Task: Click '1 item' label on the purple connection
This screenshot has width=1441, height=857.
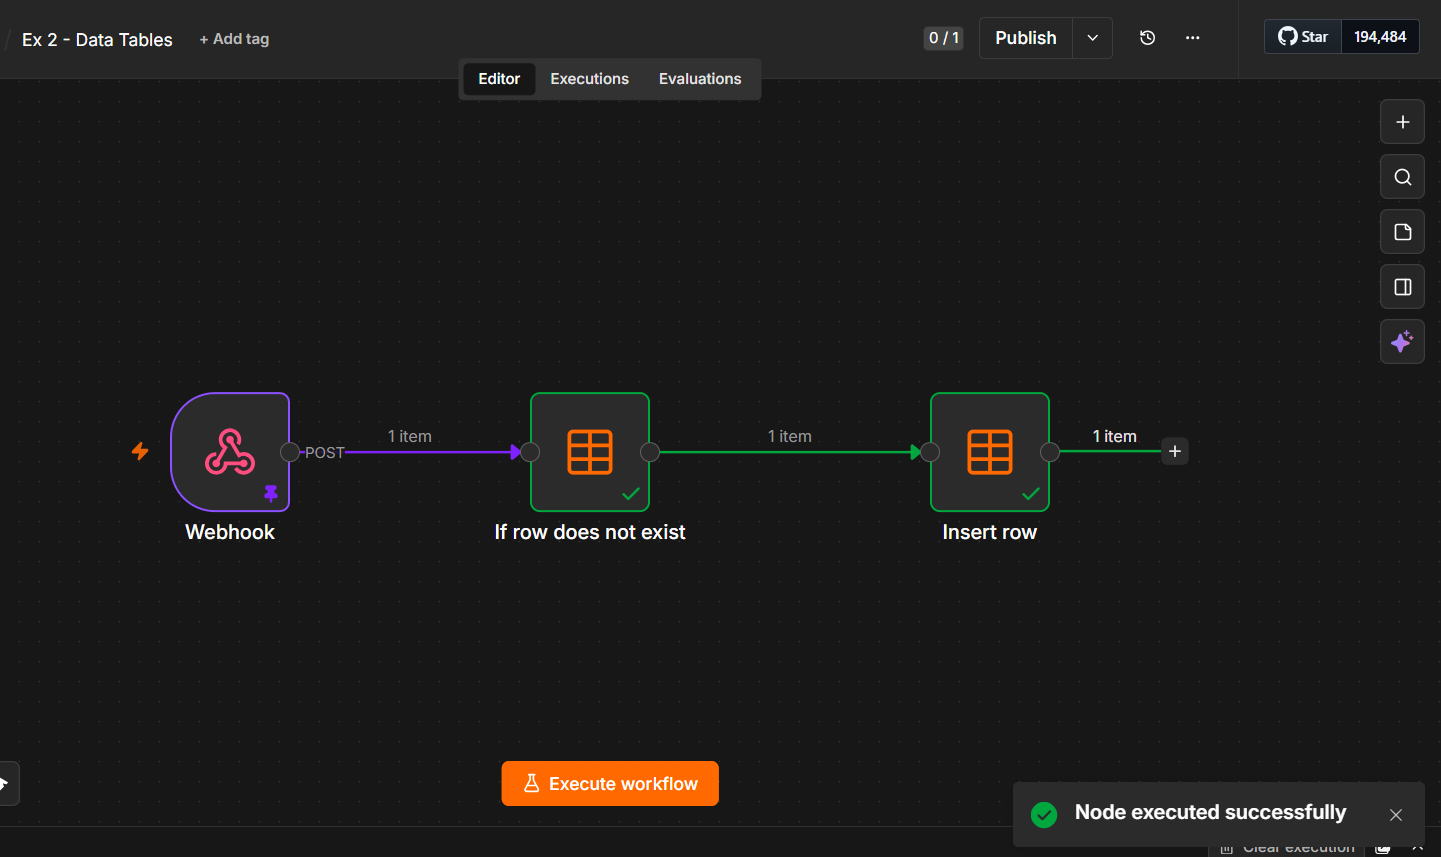Action: pos(410,436)
